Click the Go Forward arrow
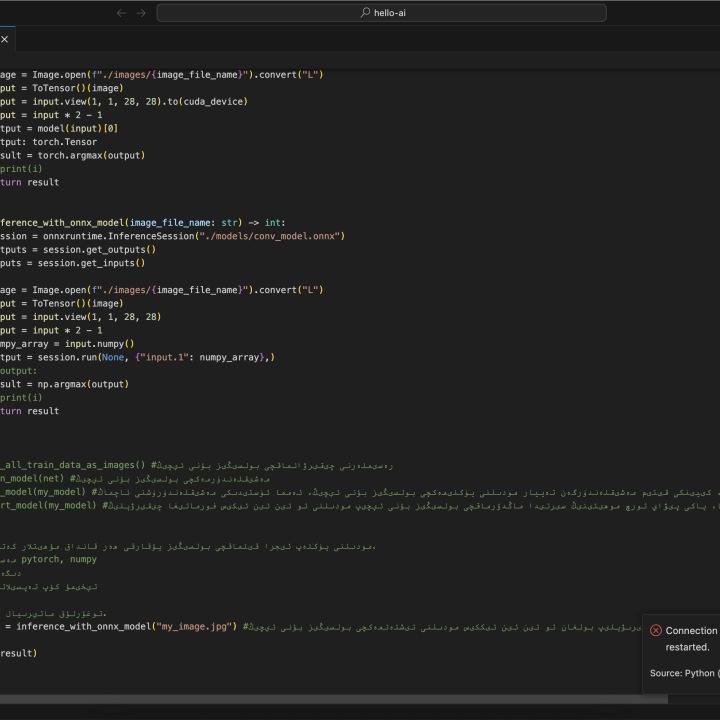Screen dimensions: 720x720 (x=141, y=13)
